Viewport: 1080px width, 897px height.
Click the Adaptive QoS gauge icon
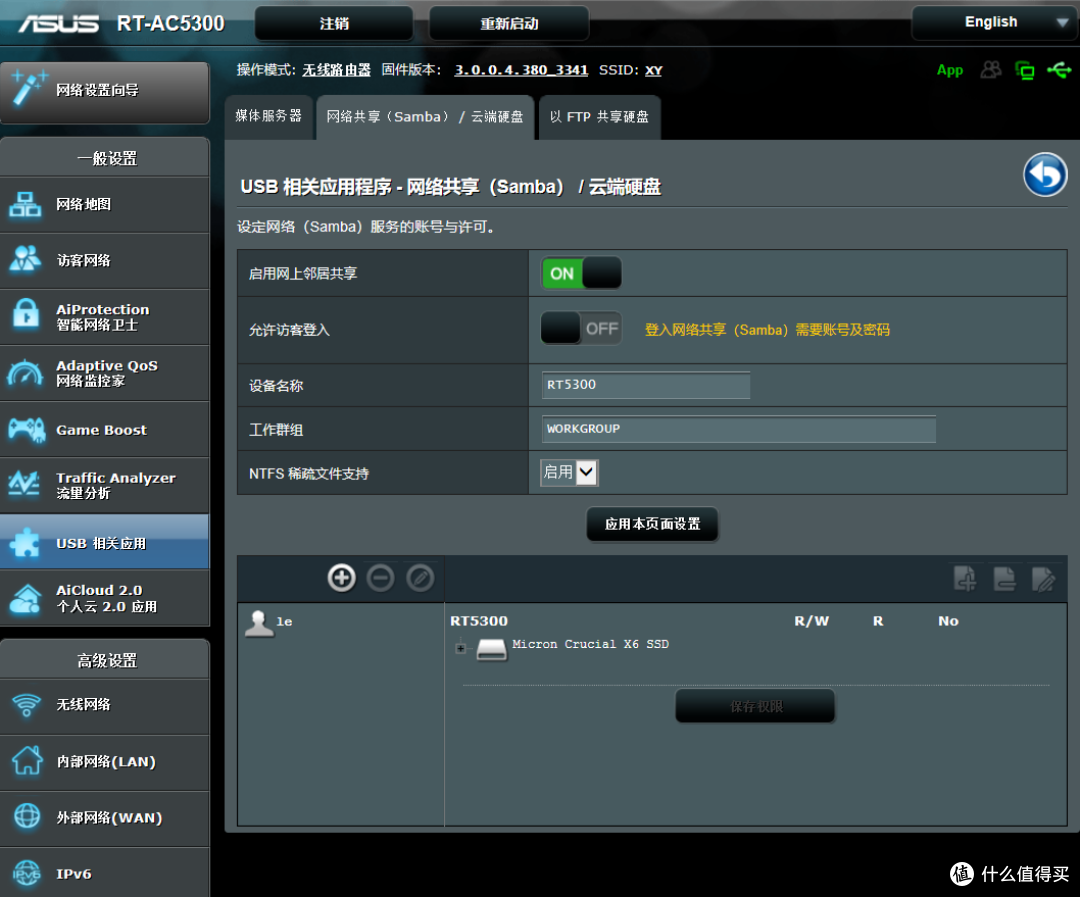(x=25, y=373)
